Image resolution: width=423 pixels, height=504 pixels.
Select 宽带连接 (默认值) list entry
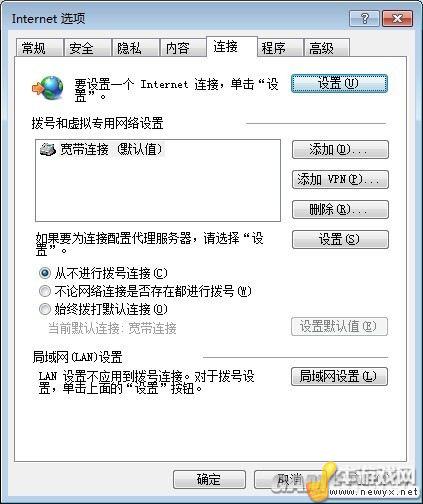[x=102, y=149]
